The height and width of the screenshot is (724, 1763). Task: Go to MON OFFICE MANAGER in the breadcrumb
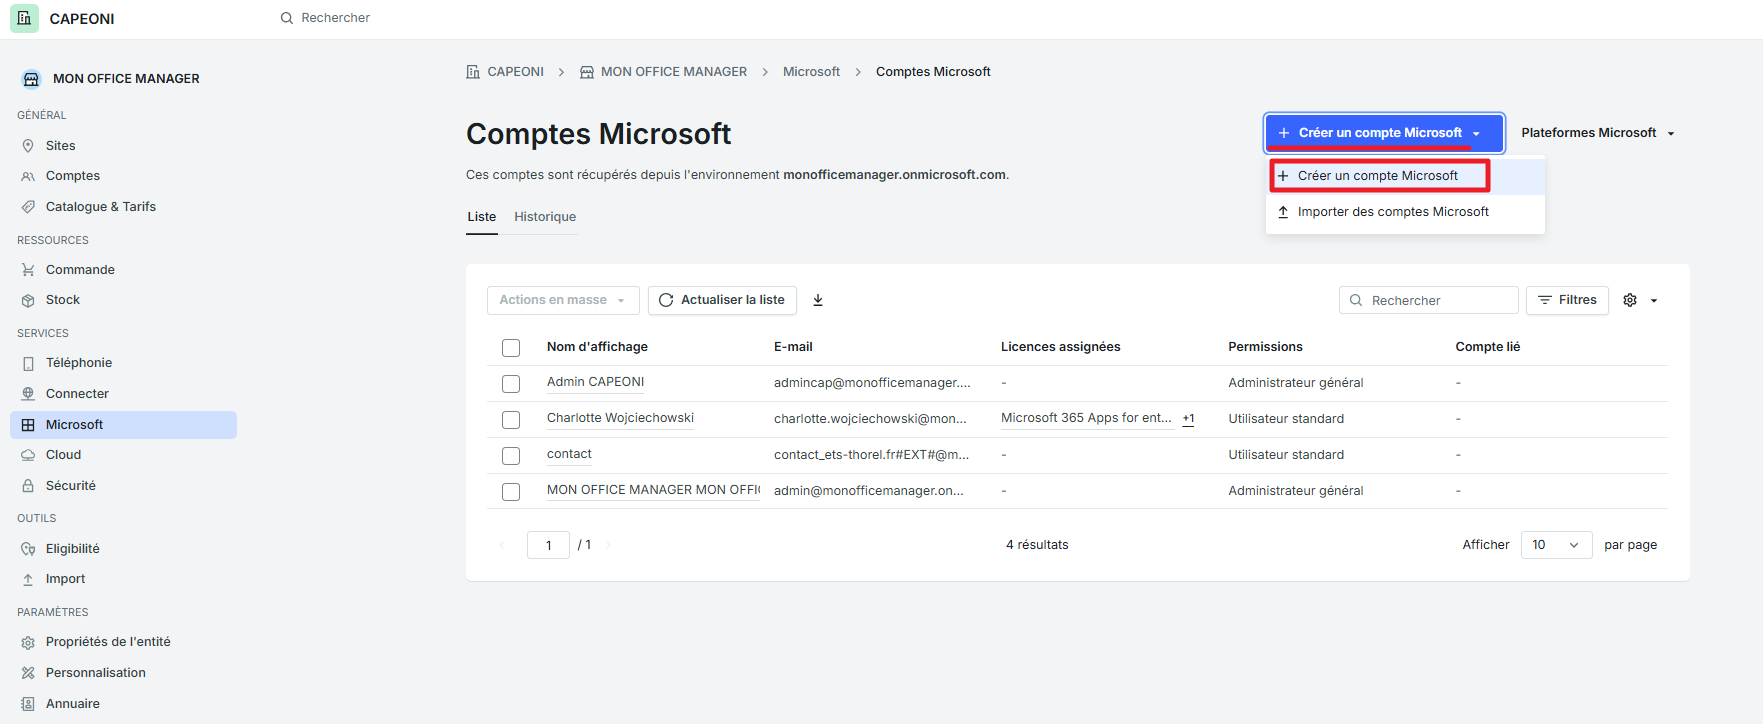674,72
